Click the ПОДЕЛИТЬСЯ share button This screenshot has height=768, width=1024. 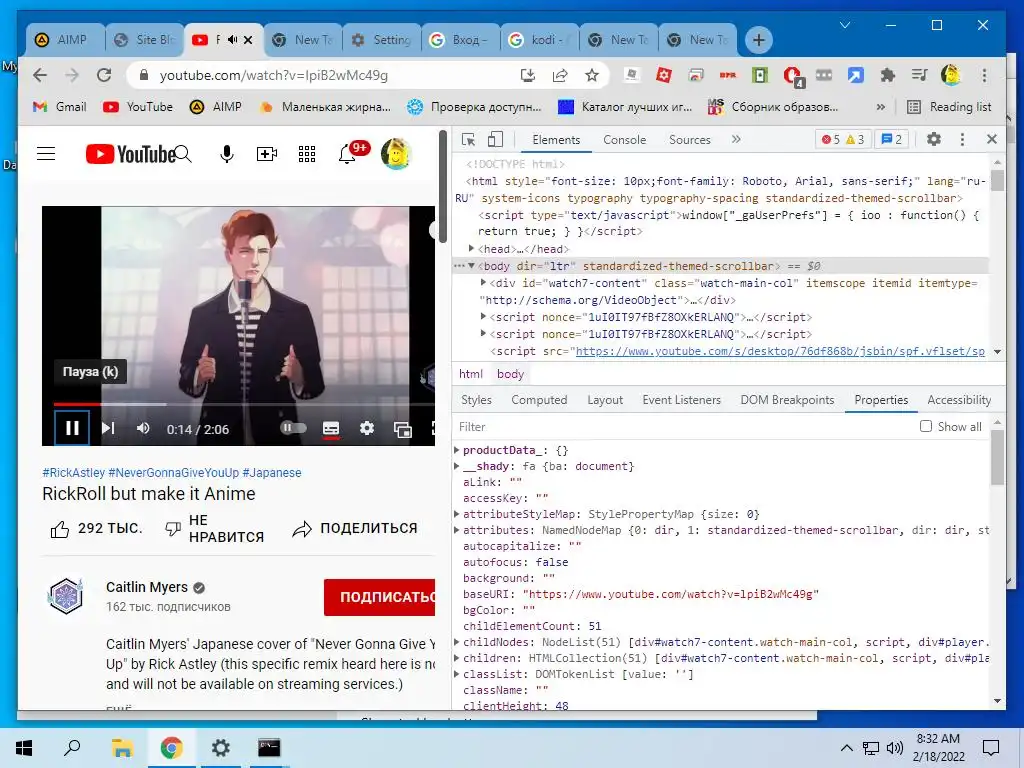click(x=355, y=528)
